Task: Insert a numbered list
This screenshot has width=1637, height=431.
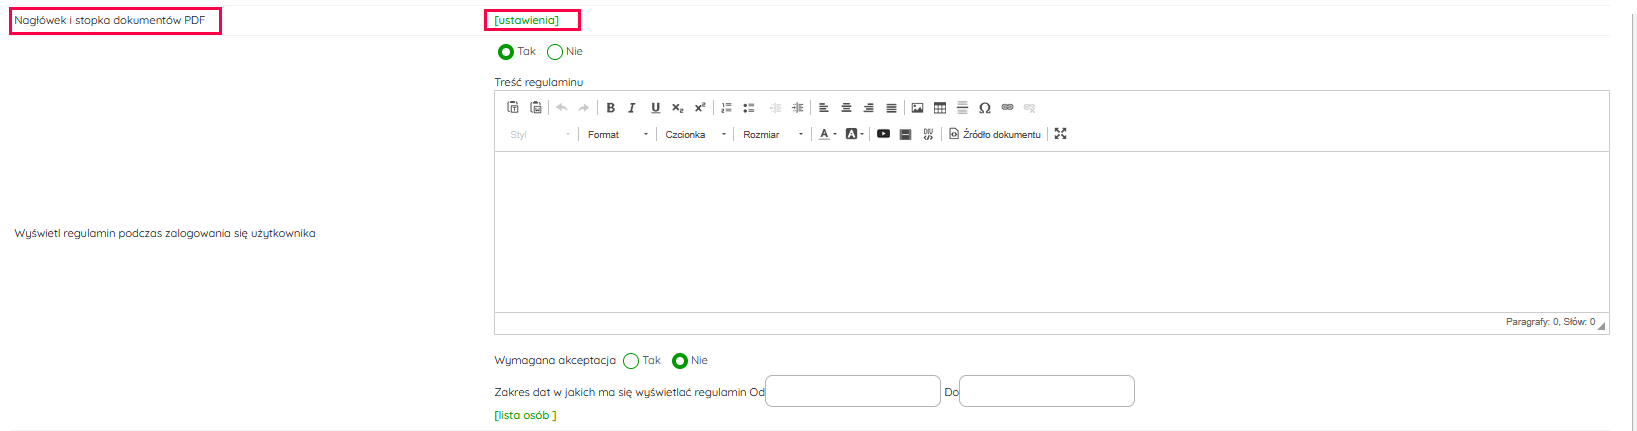Action: coord(727,108)
